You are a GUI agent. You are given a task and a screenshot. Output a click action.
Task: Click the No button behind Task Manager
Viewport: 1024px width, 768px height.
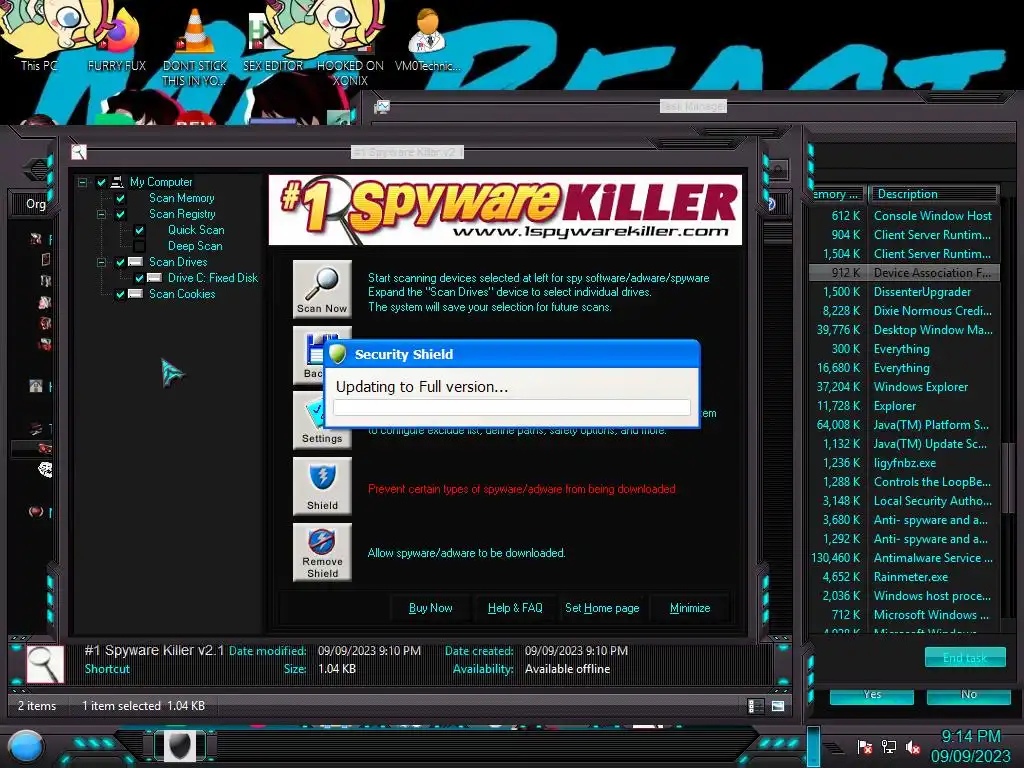point(968,696)
